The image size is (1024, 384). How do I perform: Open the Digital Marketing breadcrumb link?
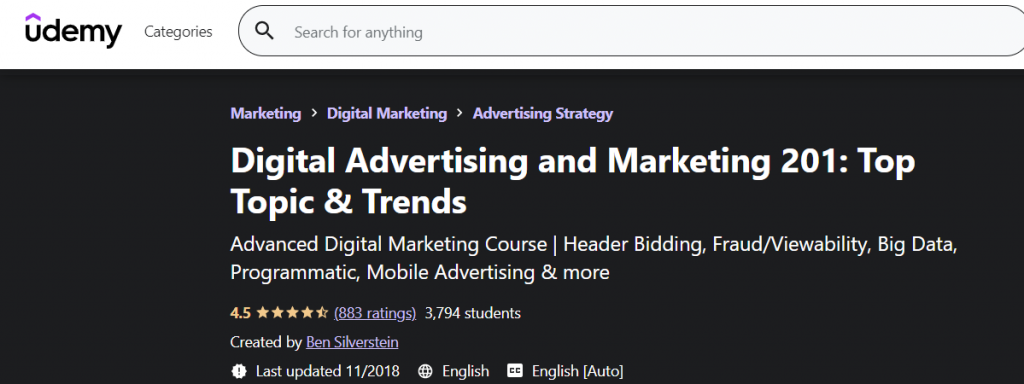tap(387, 114)
